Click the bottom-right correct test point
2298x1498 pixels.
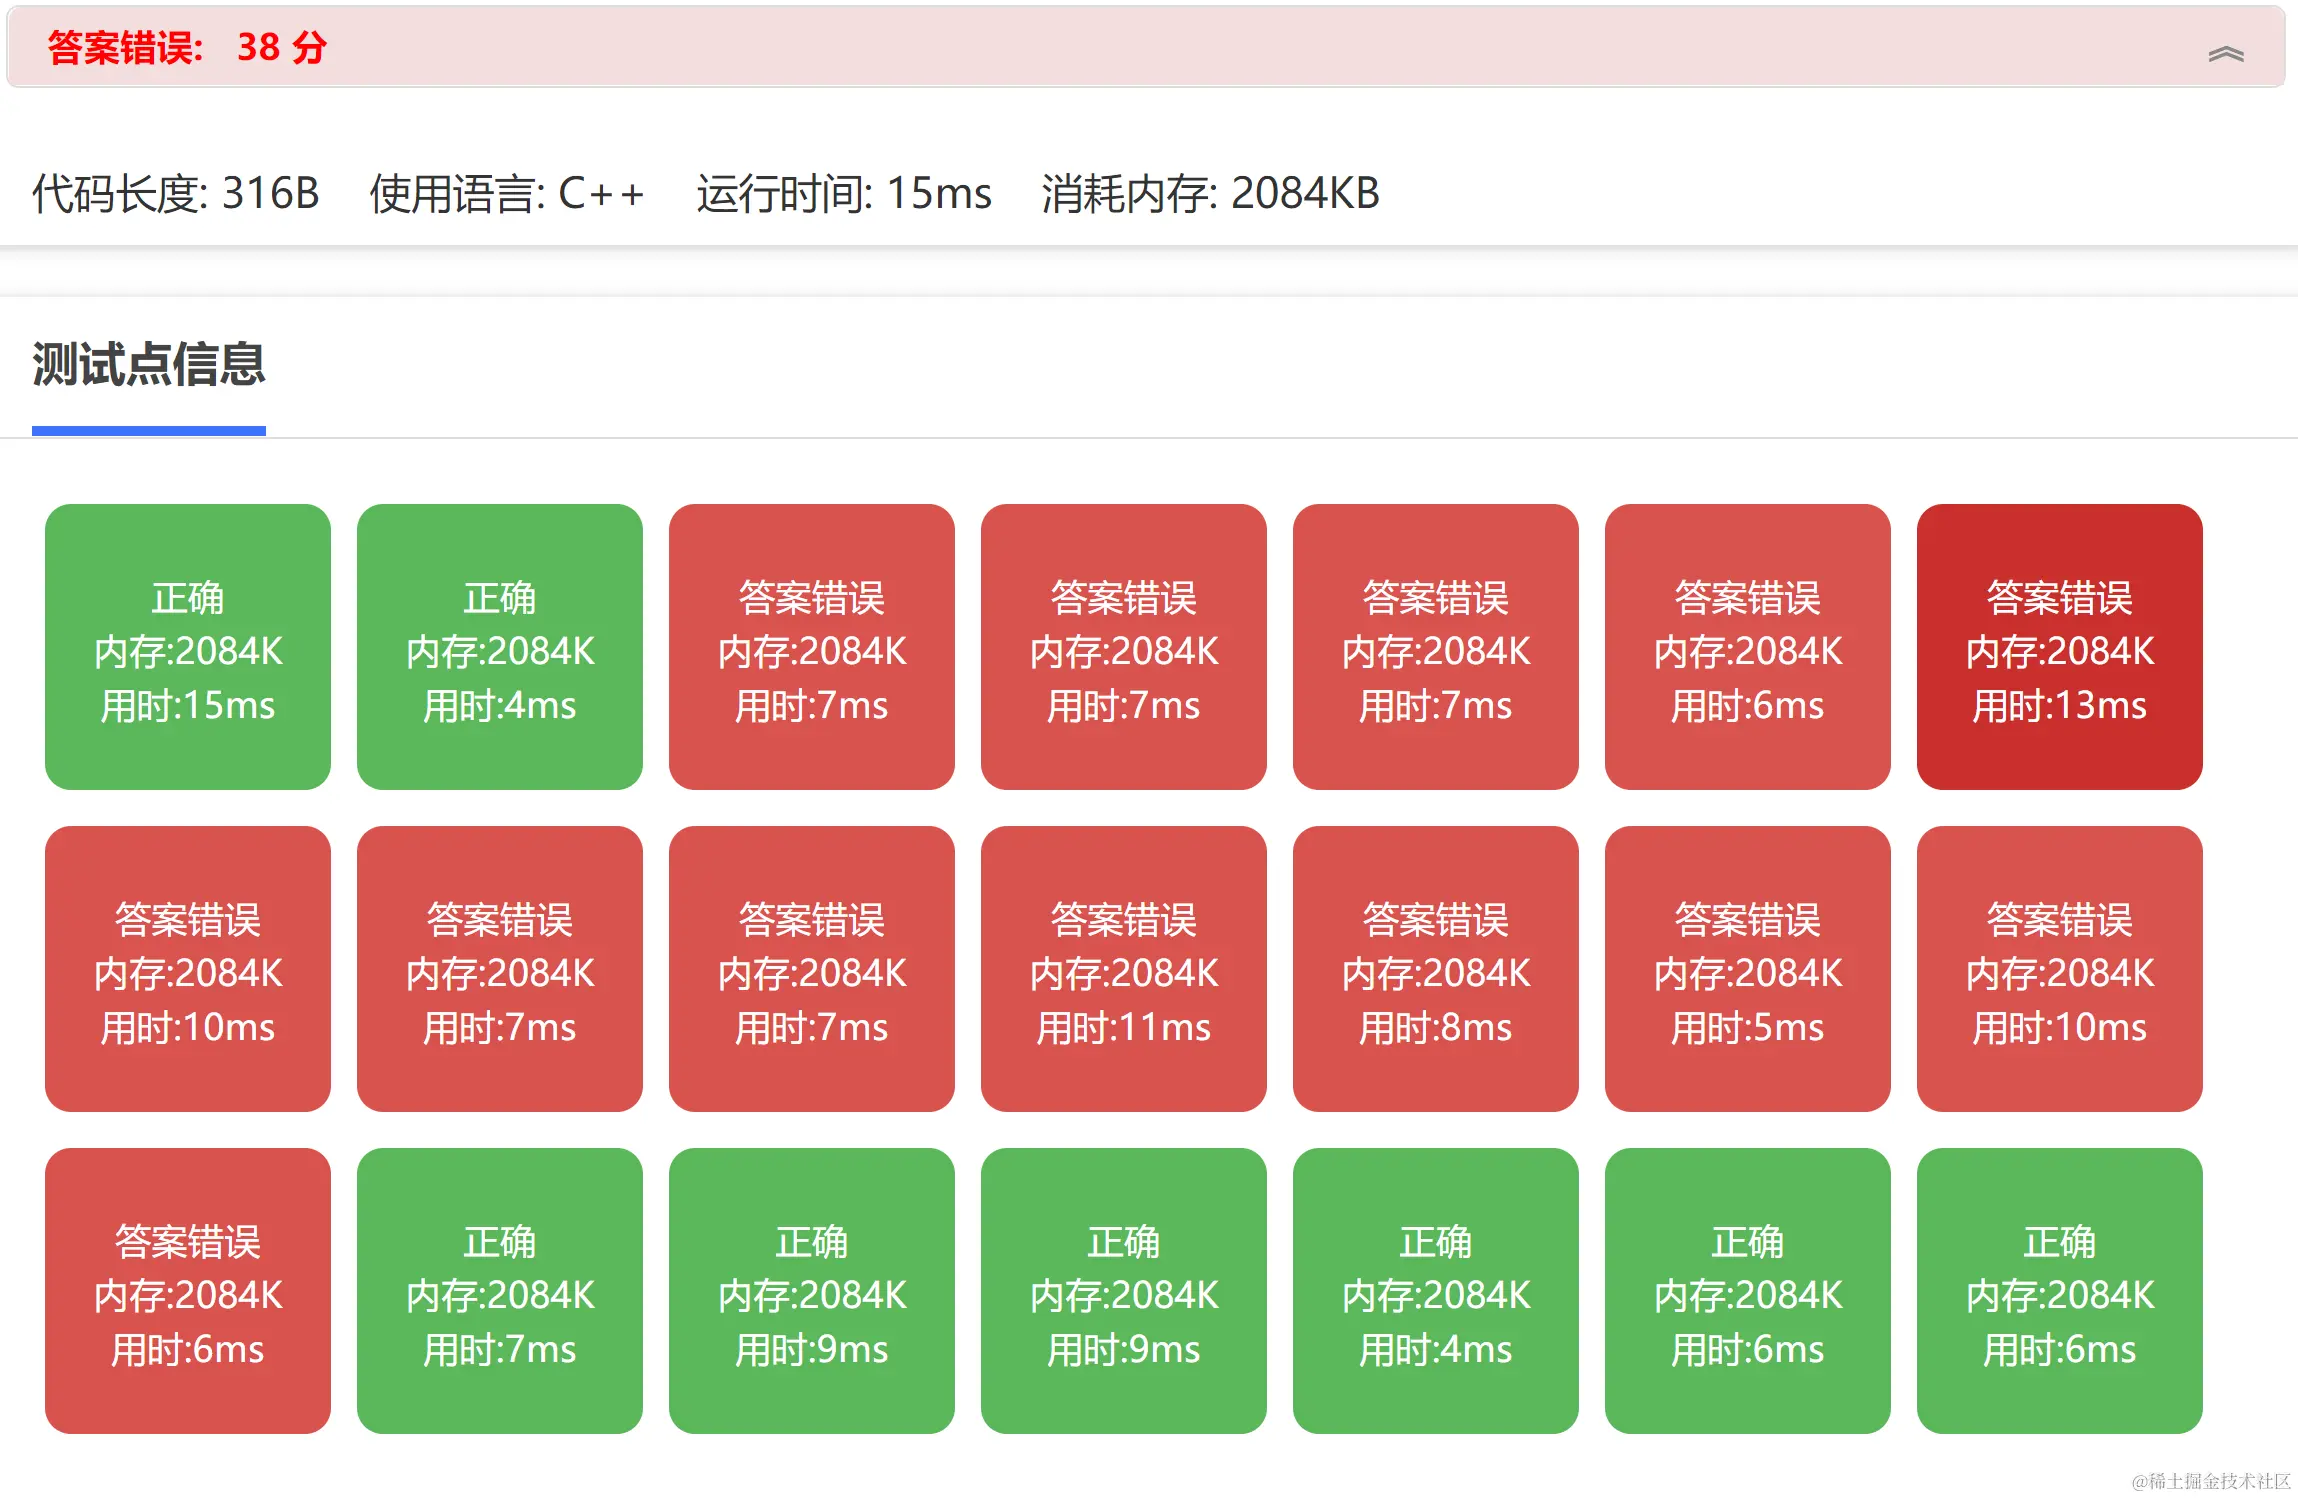pos(2059,1291)
